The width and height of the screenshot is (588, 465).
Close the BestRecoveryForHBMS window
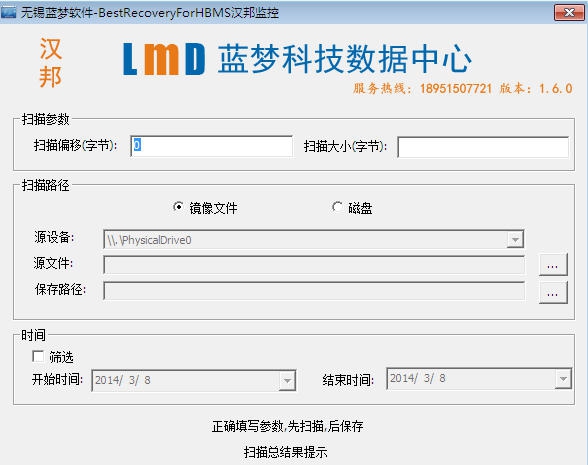569,12
